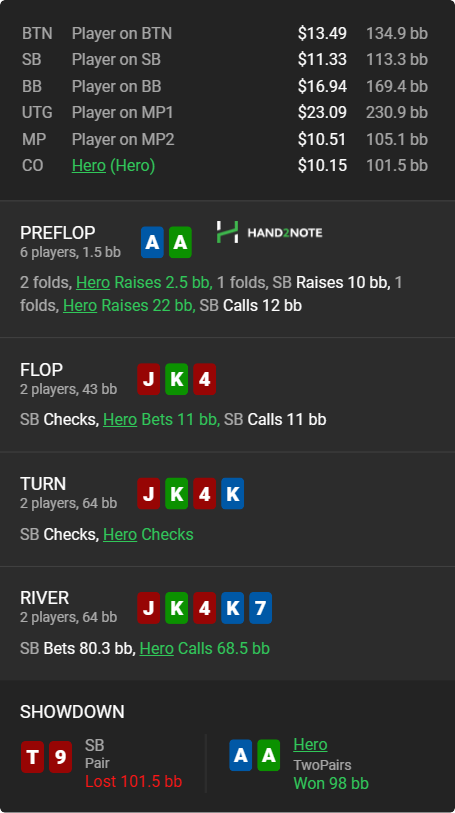Click the red T card at Showdown
The height and width of the screenshot is (813, 455).
32,757
